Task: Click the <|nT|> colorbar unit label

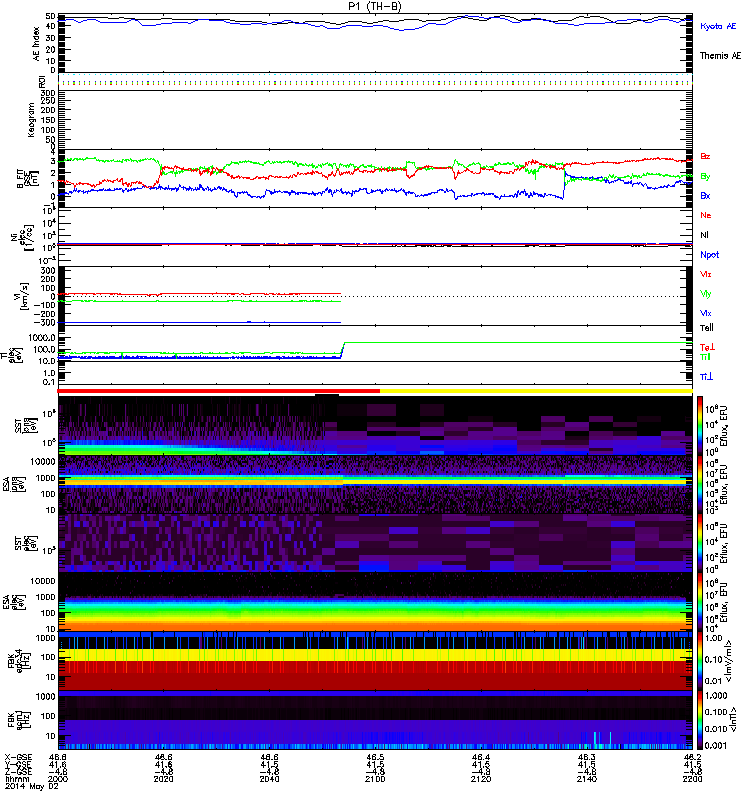Action: 735,719
